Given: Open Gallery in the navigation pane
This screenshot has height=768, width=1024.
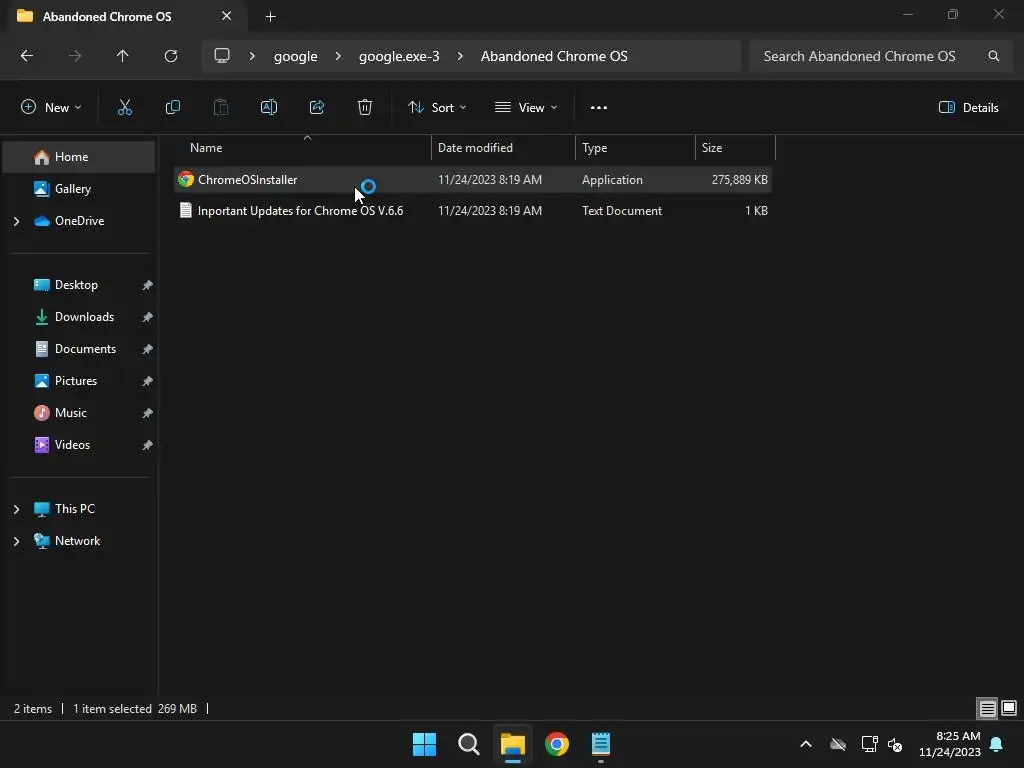Looking at the screenshot, I should (79, 189).
